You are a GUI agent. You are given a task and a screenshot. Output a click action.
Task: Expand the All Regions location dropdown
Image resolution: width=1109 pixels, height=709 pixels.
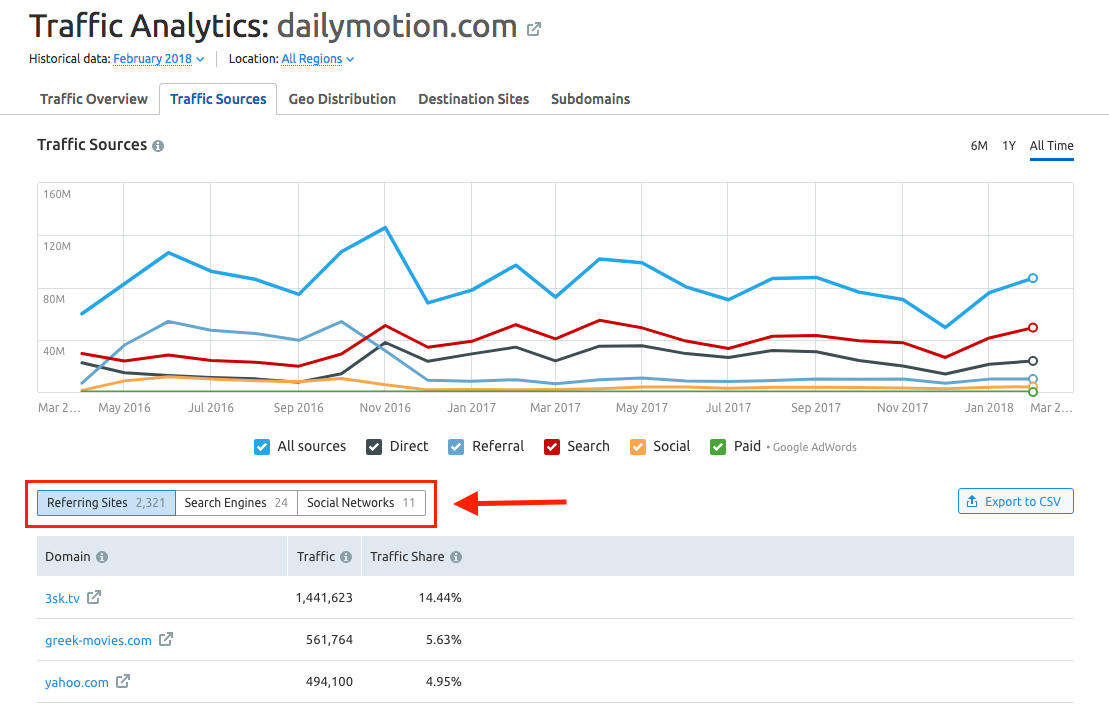point(317,58)
